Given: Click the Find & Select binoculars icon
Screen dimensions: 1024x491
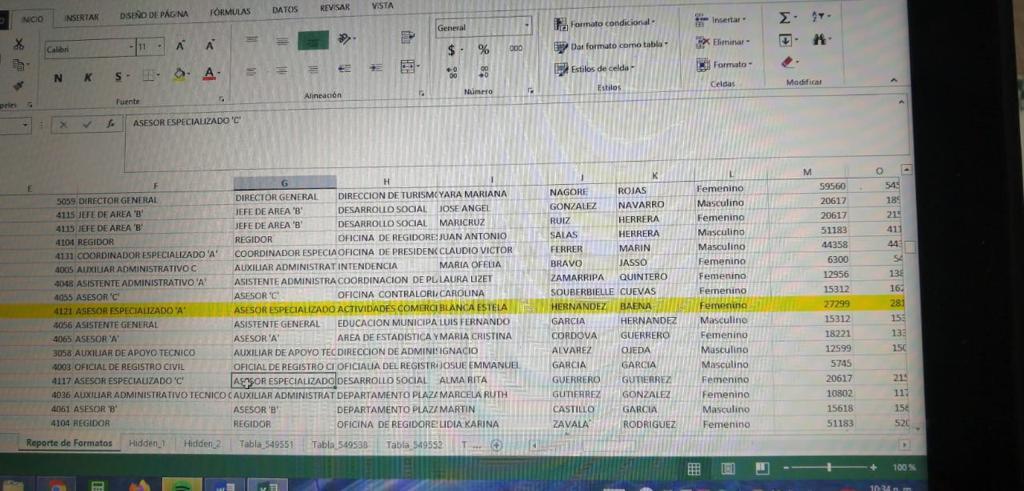Looking at the screenshot, I should (823, 41).
